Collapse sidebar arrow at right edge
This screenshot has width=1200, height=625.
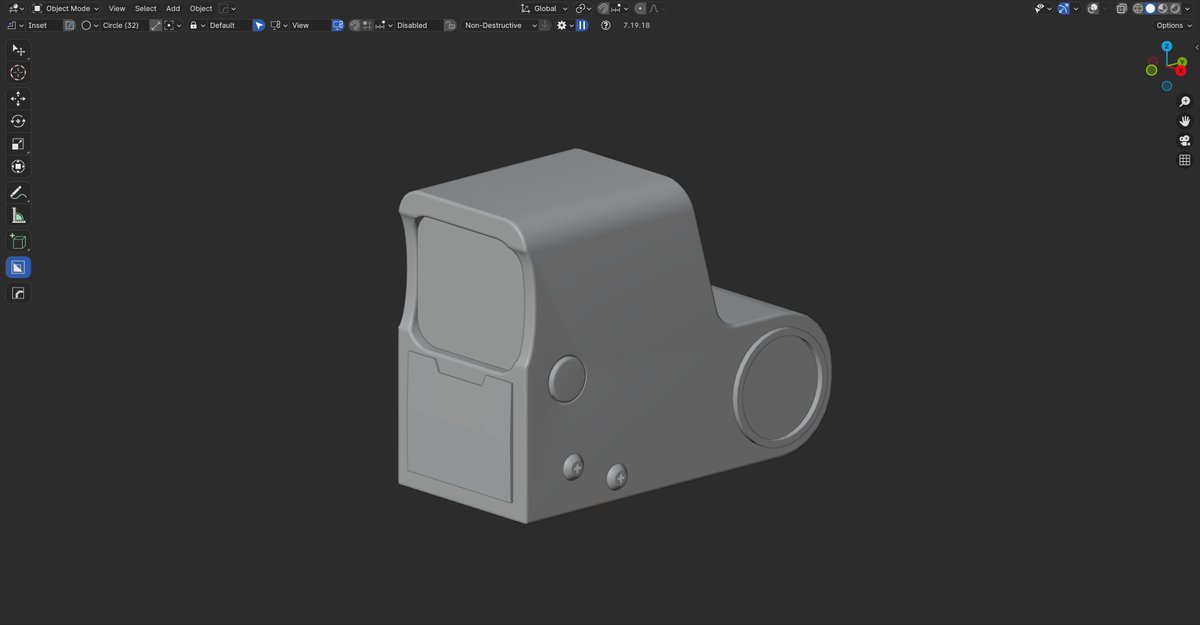pos(1196,47)
